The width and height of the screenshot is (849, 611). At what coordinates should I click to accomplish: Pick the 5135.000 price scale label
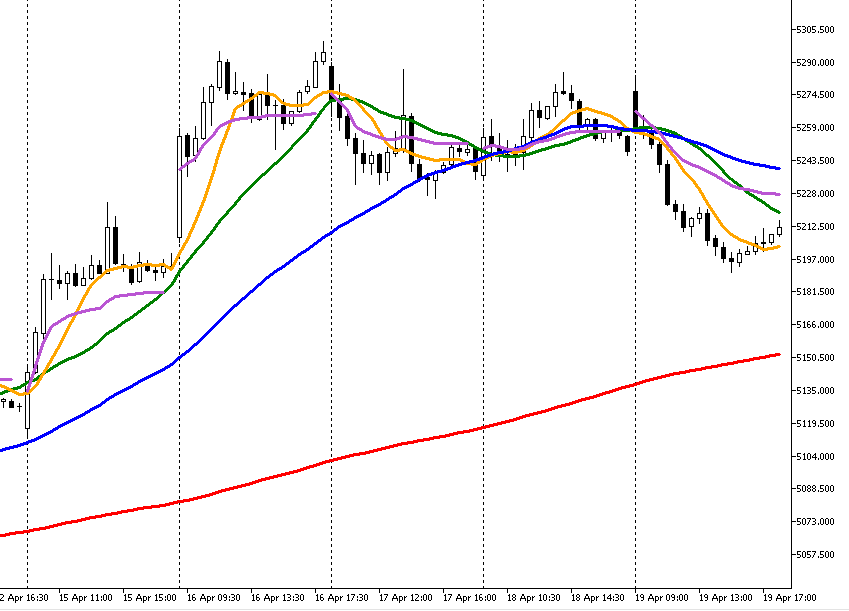[x=815, y=391]
